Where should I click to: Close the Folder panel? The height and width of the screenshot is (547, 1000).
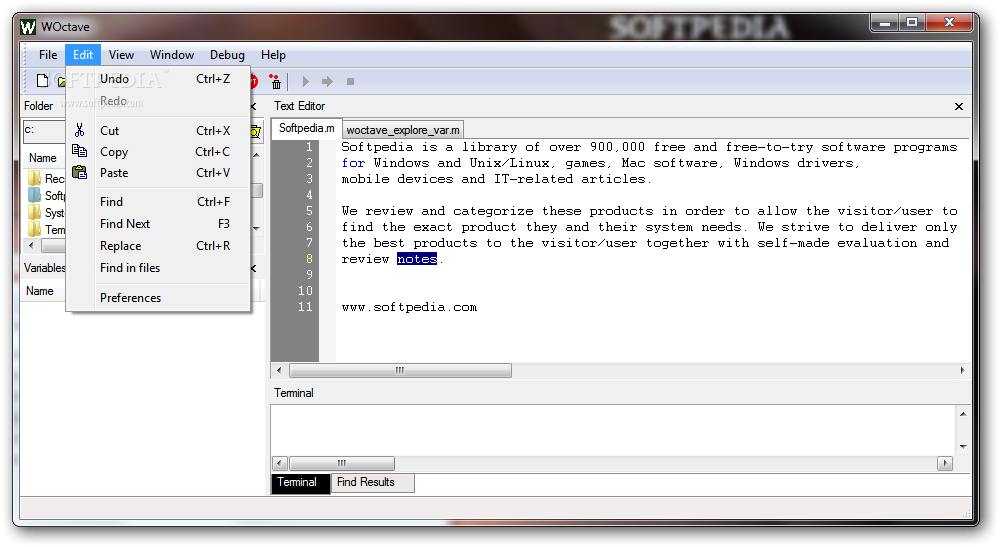254,106
